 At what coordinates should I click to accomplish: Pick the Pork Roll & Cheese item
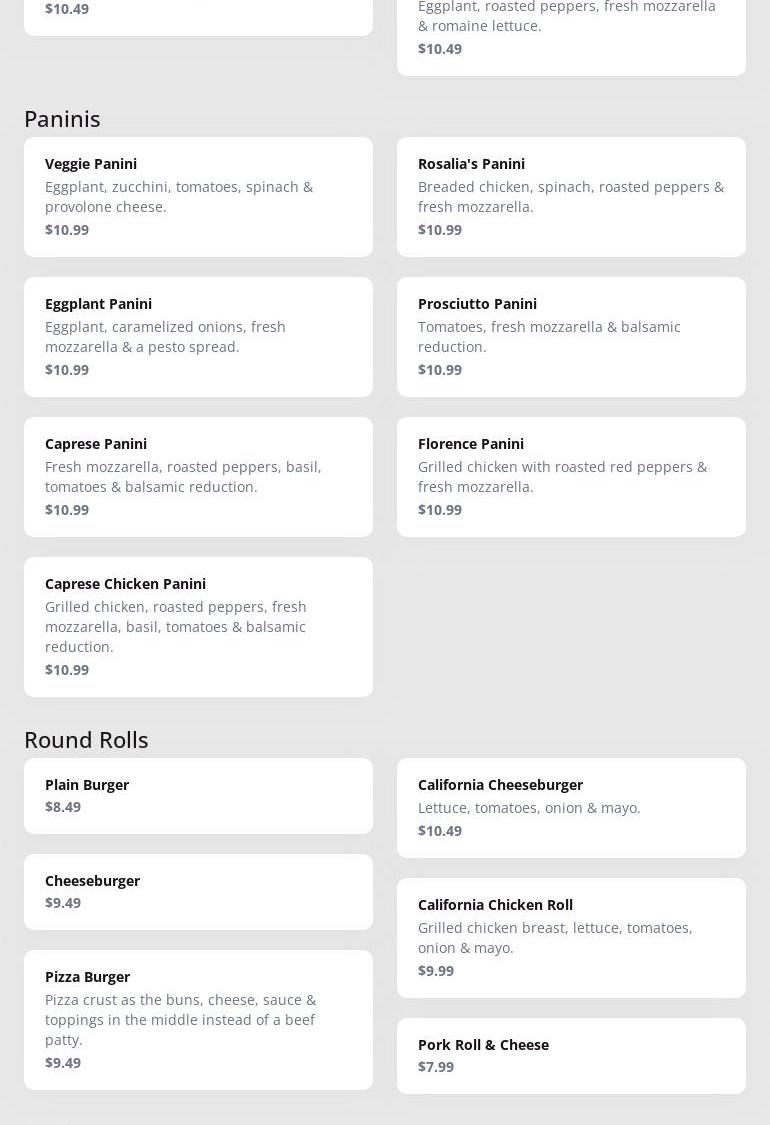pyautogui.click(x=571, y=1055)
